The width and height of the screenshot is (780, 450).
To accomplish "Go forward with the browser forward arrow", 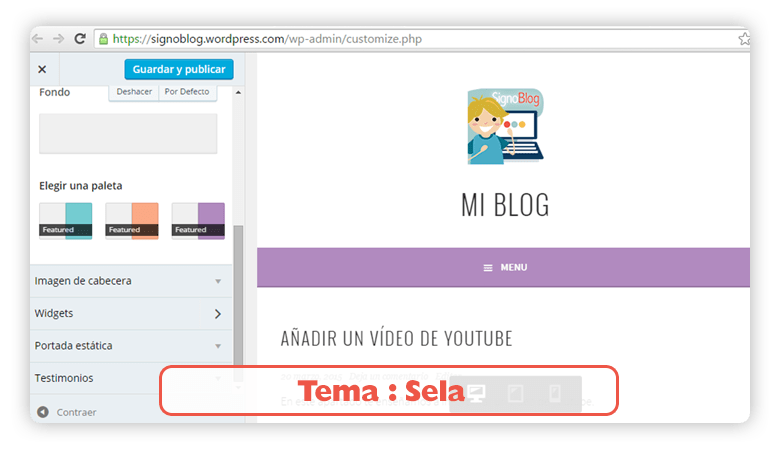I will click(x=59, y=39).
